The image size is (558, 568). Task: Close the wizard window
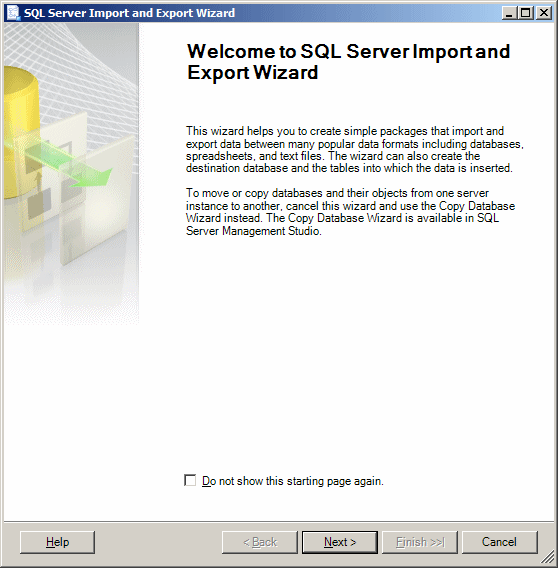(544, 13)
